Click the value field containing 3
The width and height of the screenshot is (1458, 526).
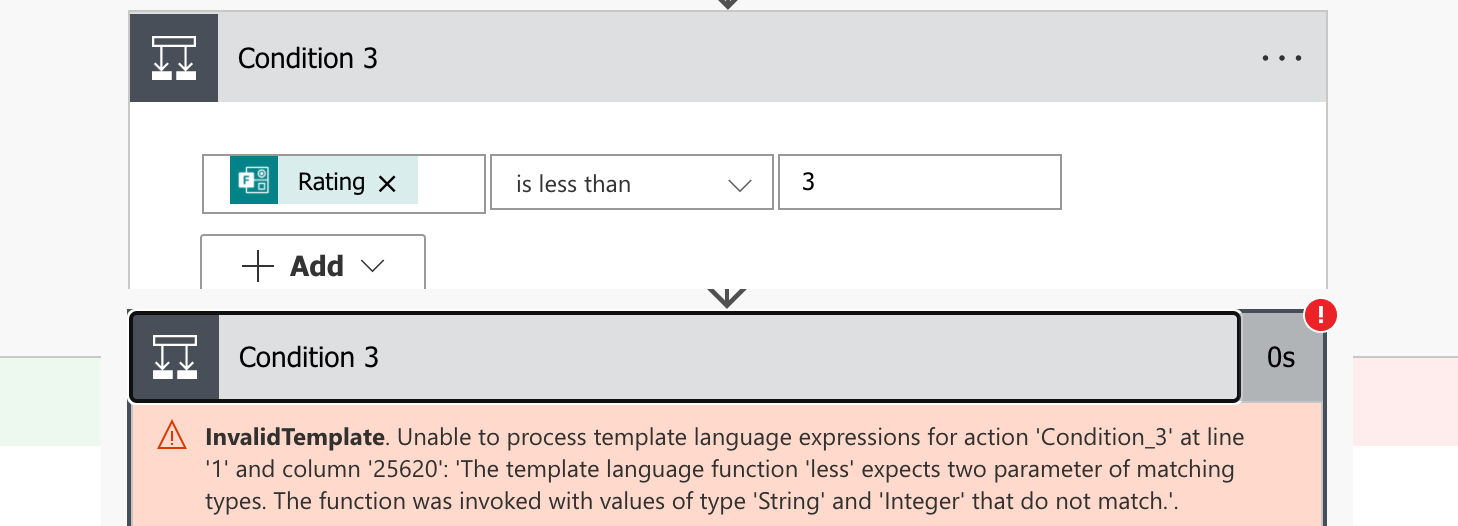[920, 182]
